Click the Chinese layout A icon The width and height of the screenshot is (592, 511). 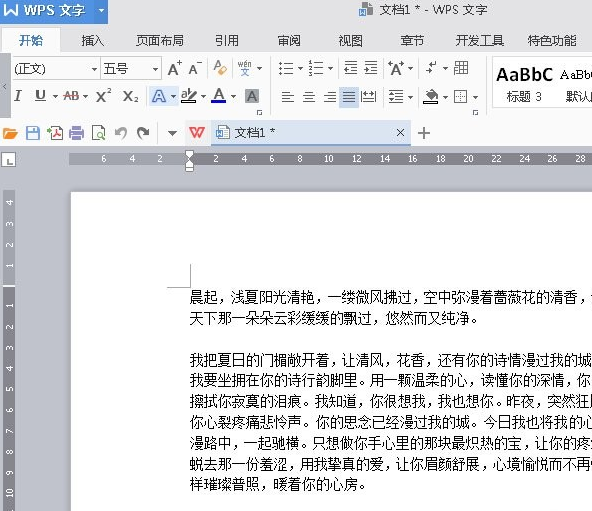pos(396,68)
